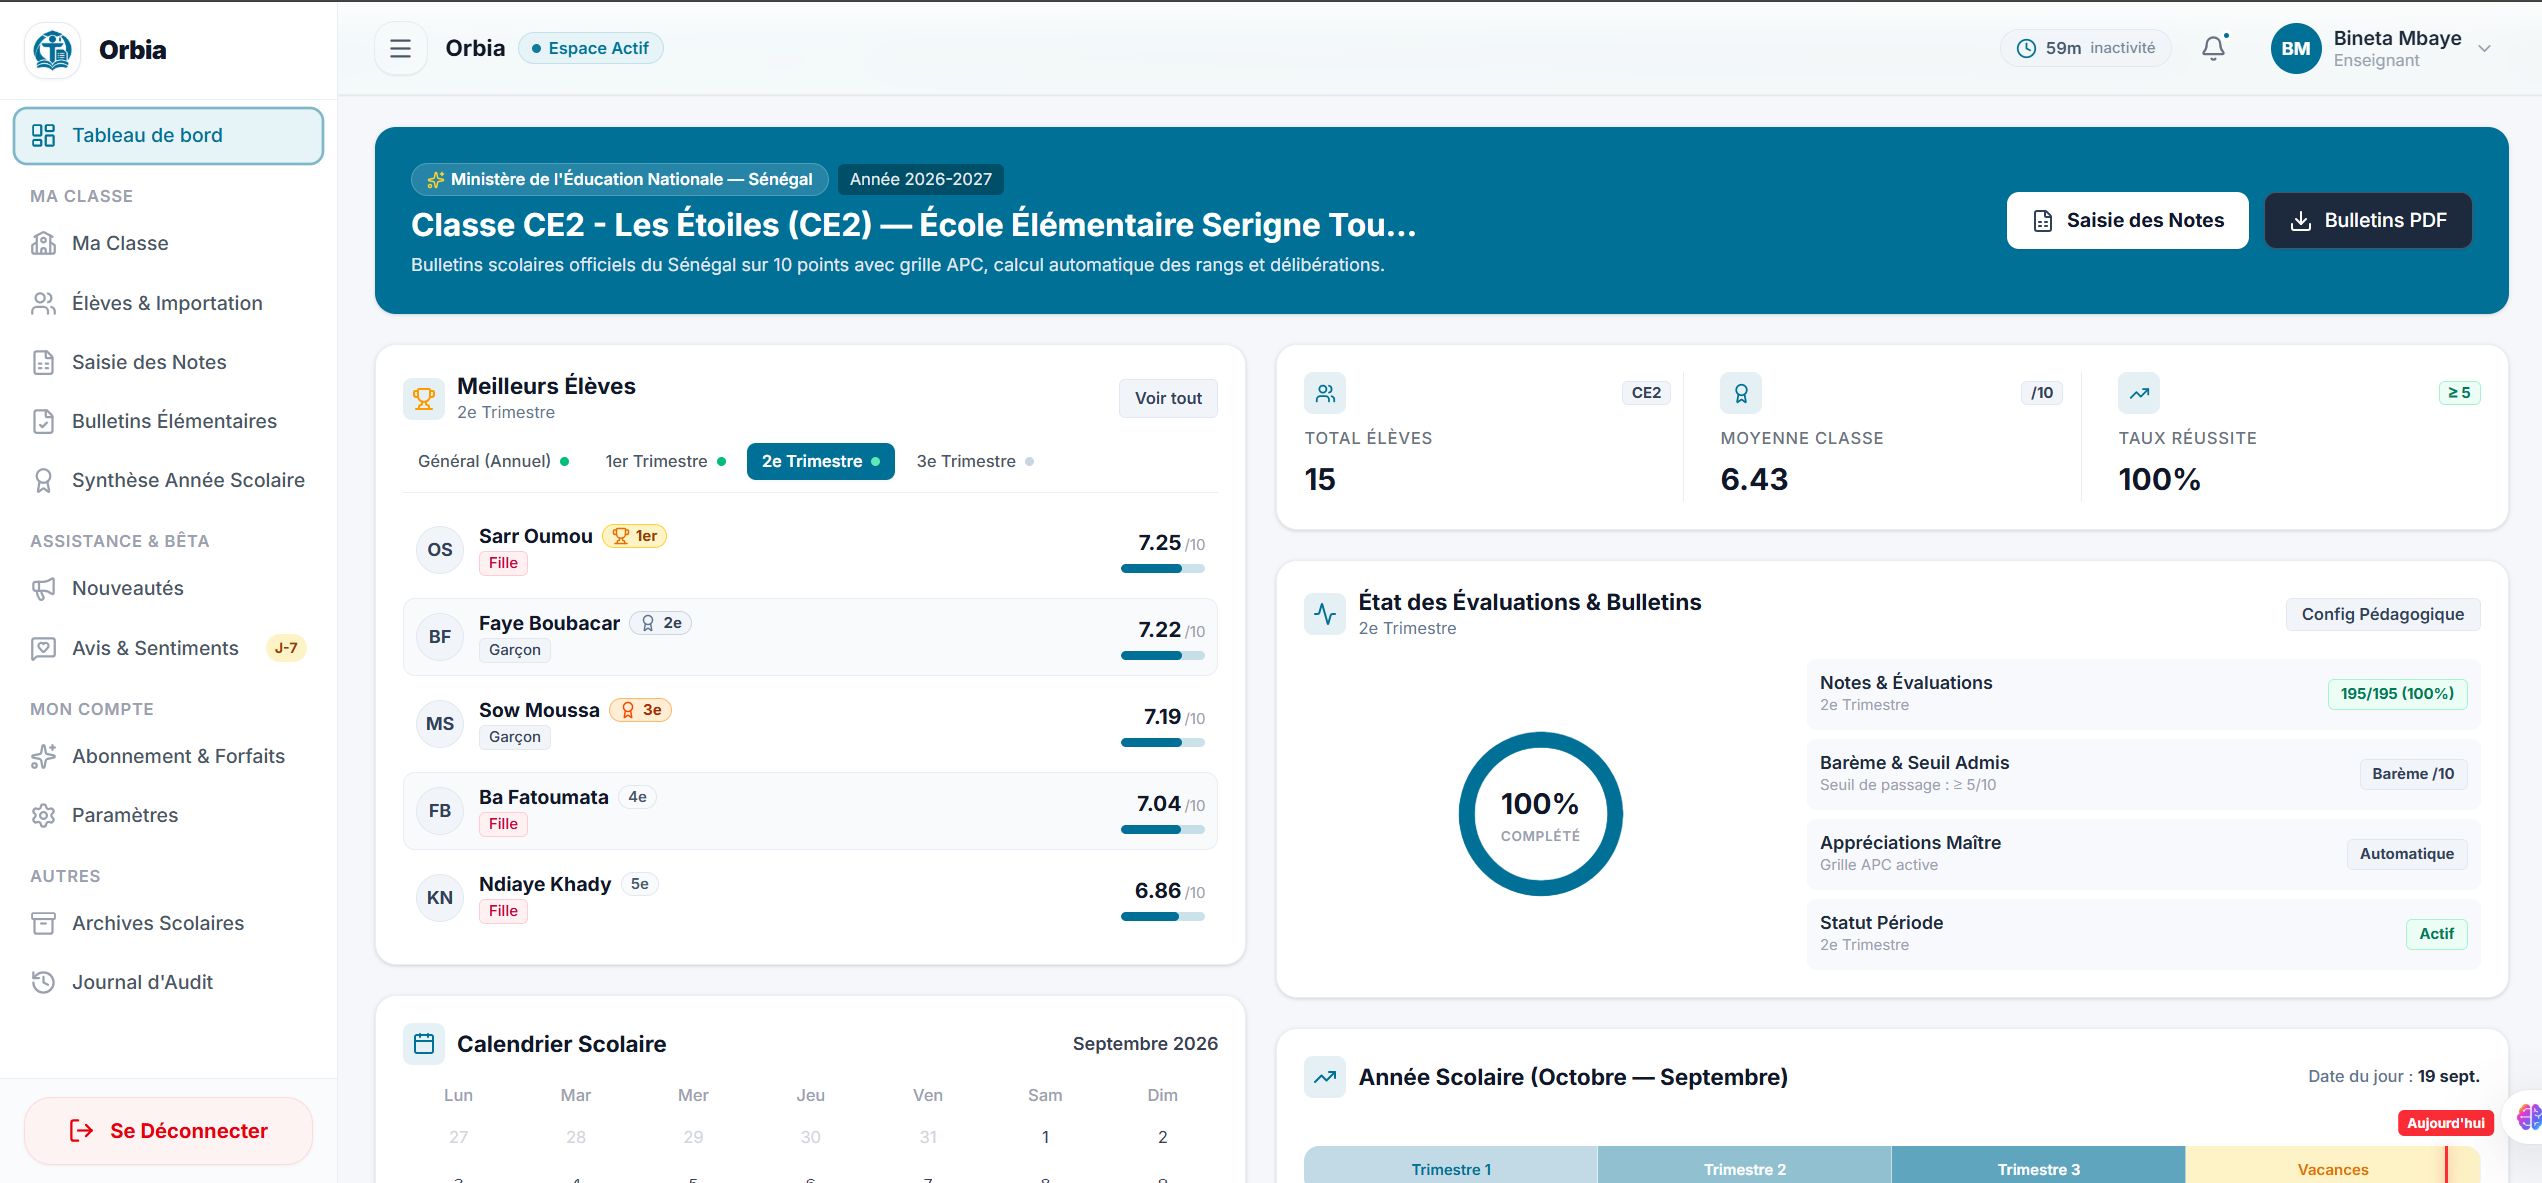Open Journal d'Audit
This screenshot has width=2542, height=1183.
pyautogui.click(x=168, y=982)
